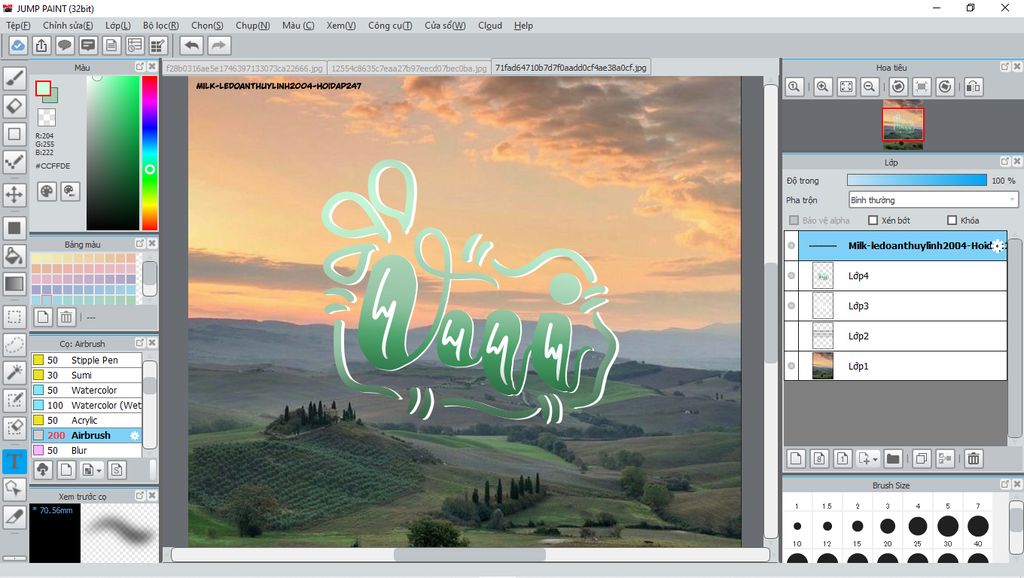Open the Cloud menu
Screen dimensions: 1024x578
[x=490, y=25]
